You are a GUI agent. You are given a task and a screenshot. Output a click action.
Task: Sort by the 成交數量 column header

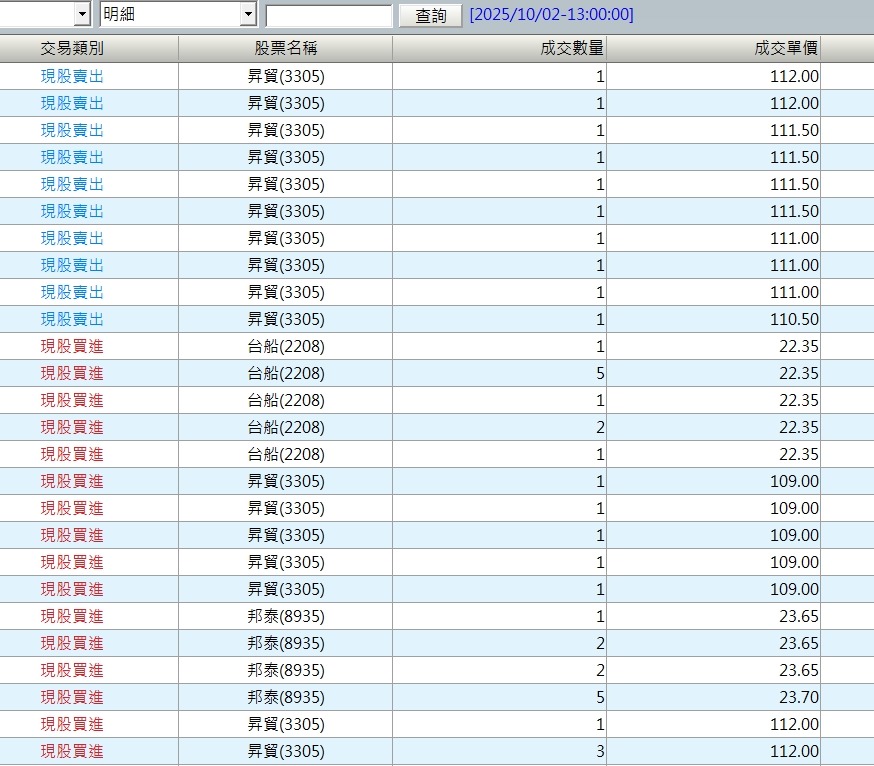571,48
